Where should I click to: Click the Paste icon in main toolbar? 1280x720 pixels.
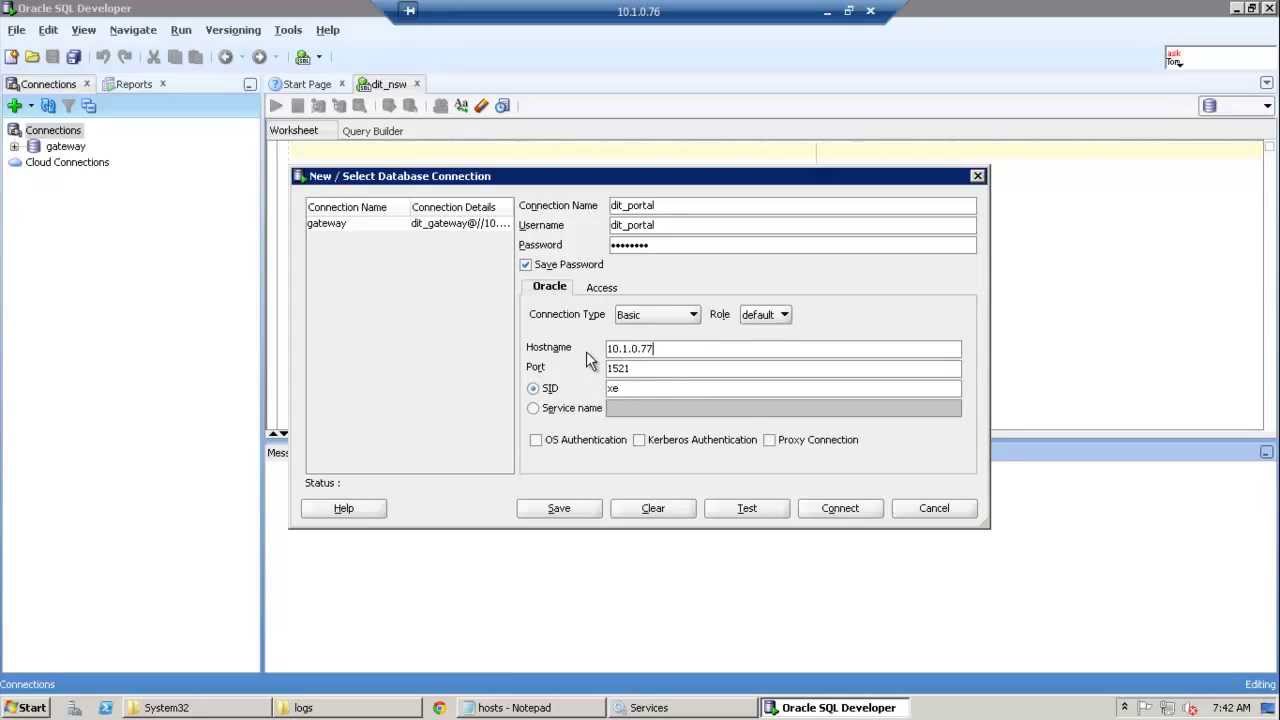pos(195,57)
